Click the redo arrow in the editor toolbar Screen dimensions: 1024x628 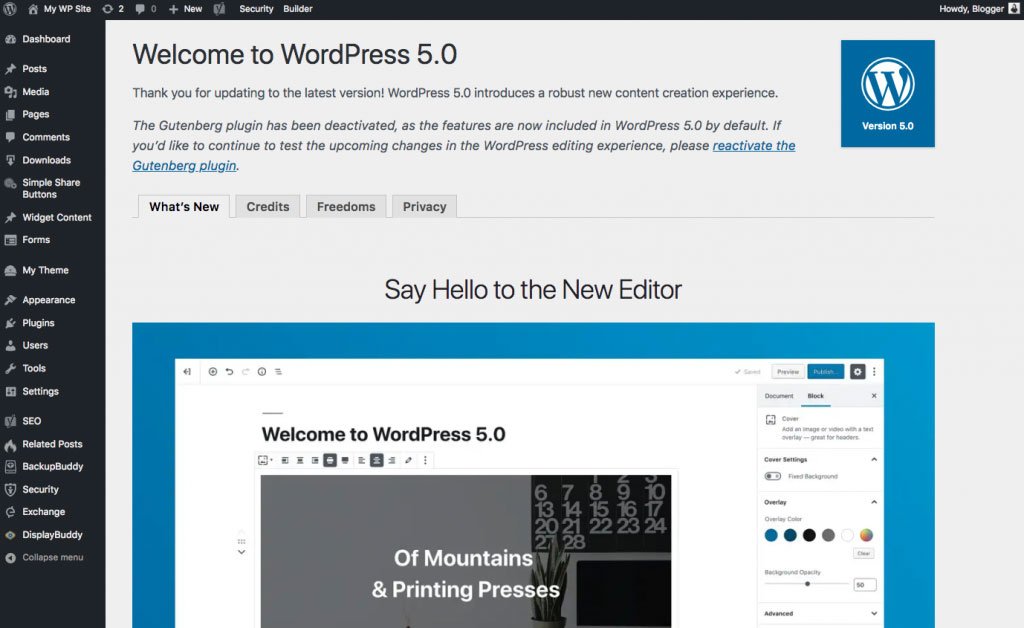(245, 372)
